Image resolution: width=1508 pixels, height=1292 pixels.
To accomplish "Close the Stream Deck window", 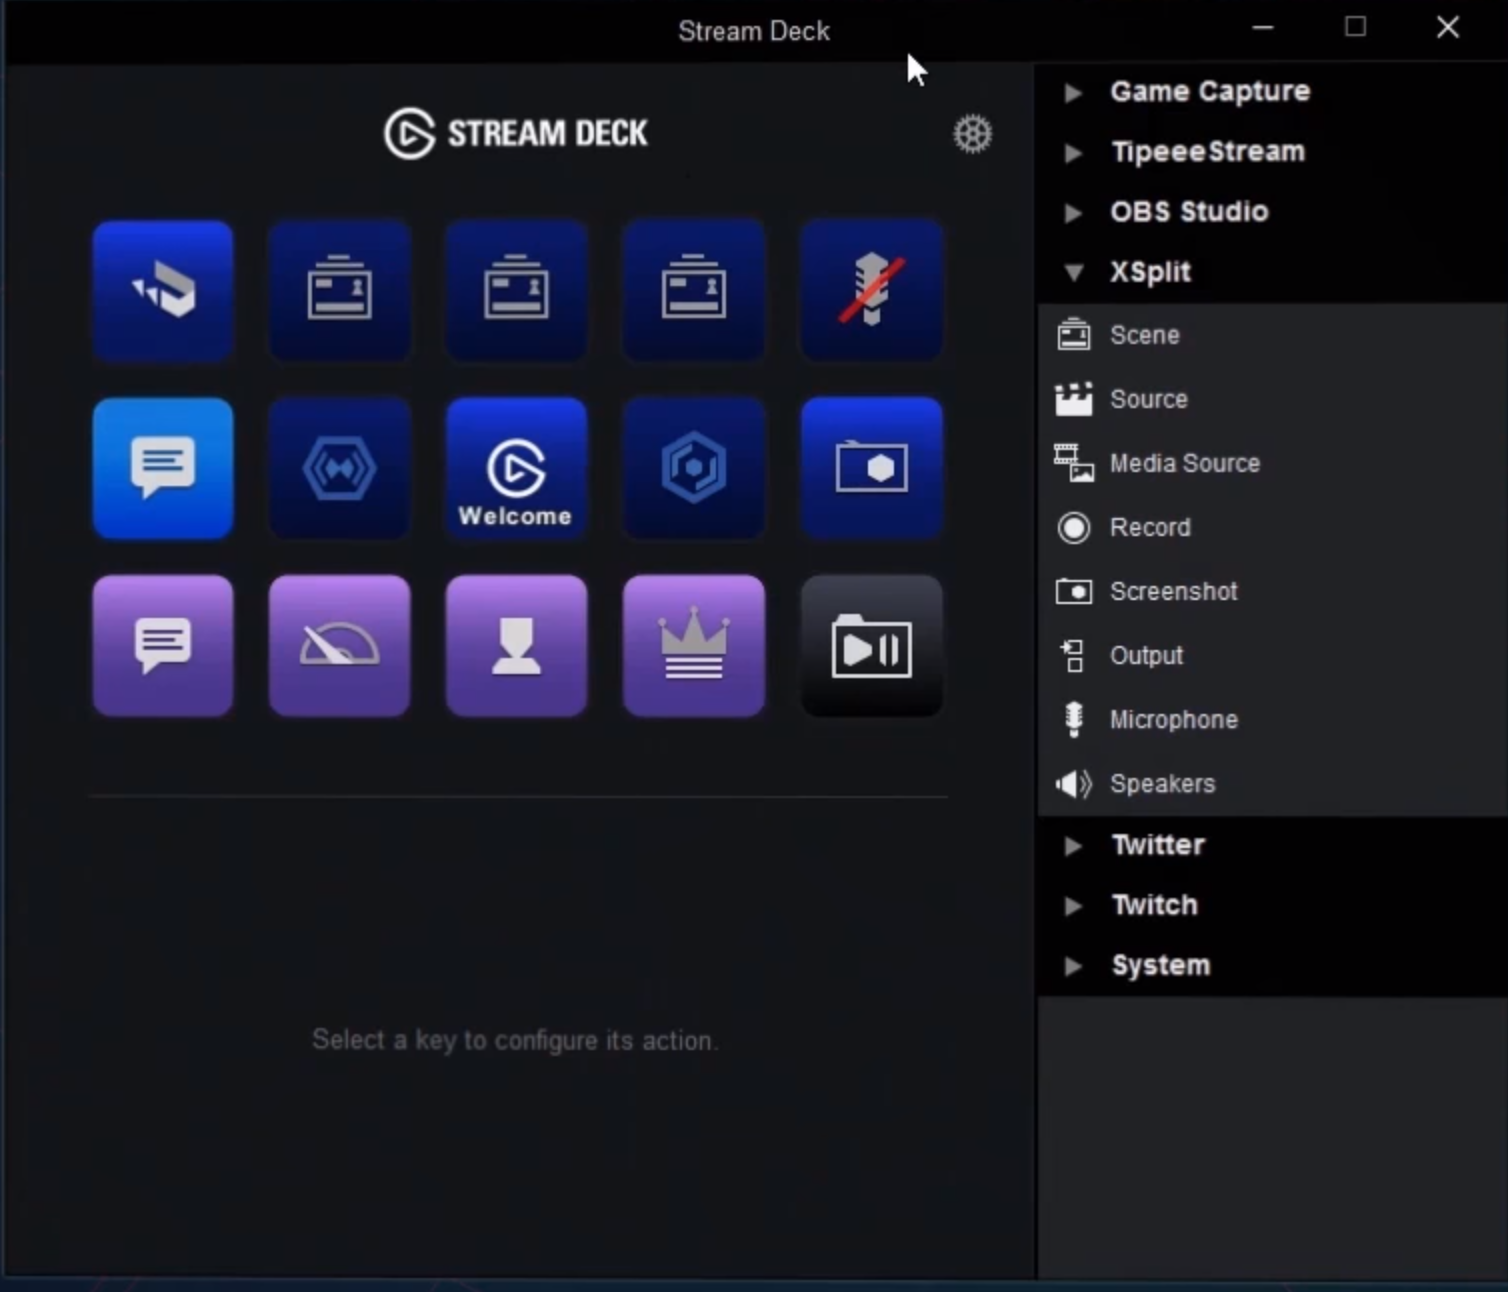I will [x=1447, y=27].
